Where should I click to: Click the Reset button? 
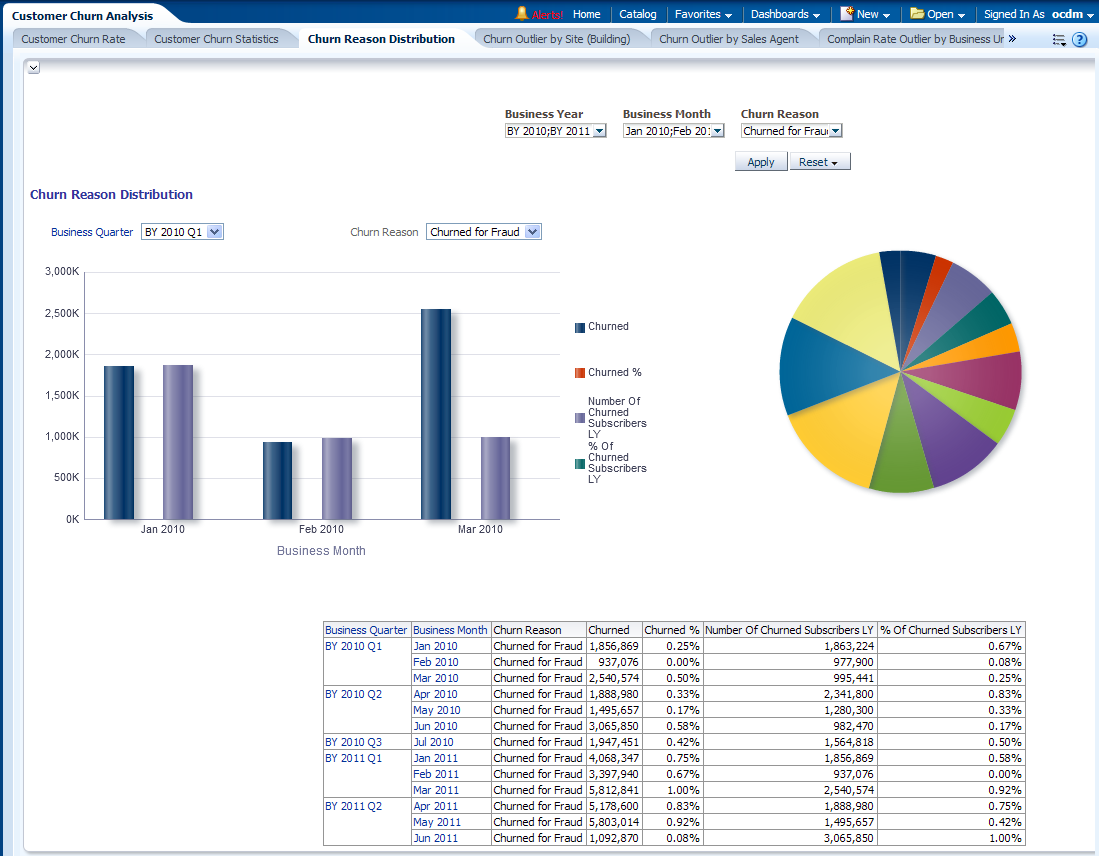819,162
